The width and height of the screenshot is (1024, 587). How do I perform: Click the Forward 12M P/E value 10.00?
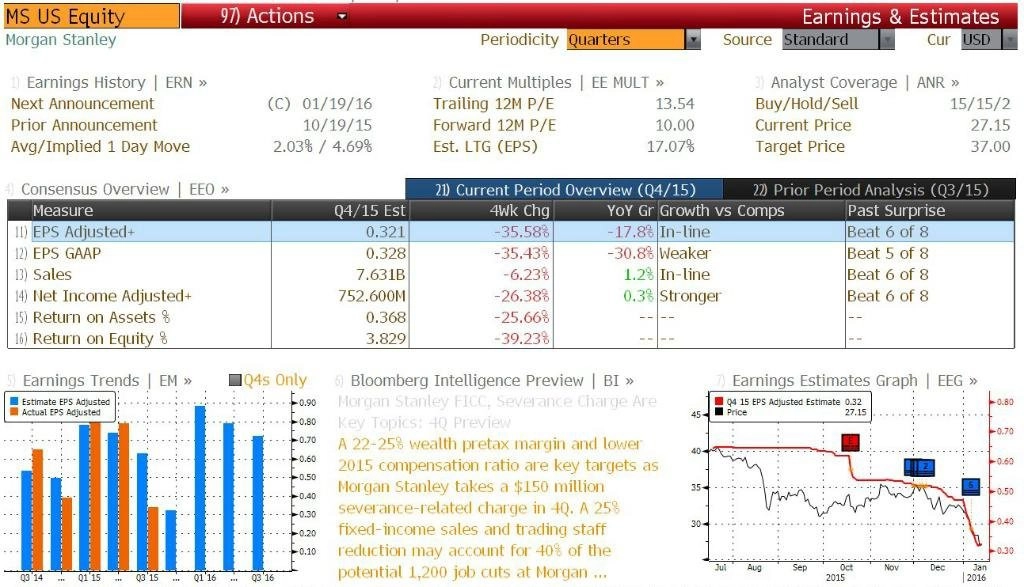[675, 125]
